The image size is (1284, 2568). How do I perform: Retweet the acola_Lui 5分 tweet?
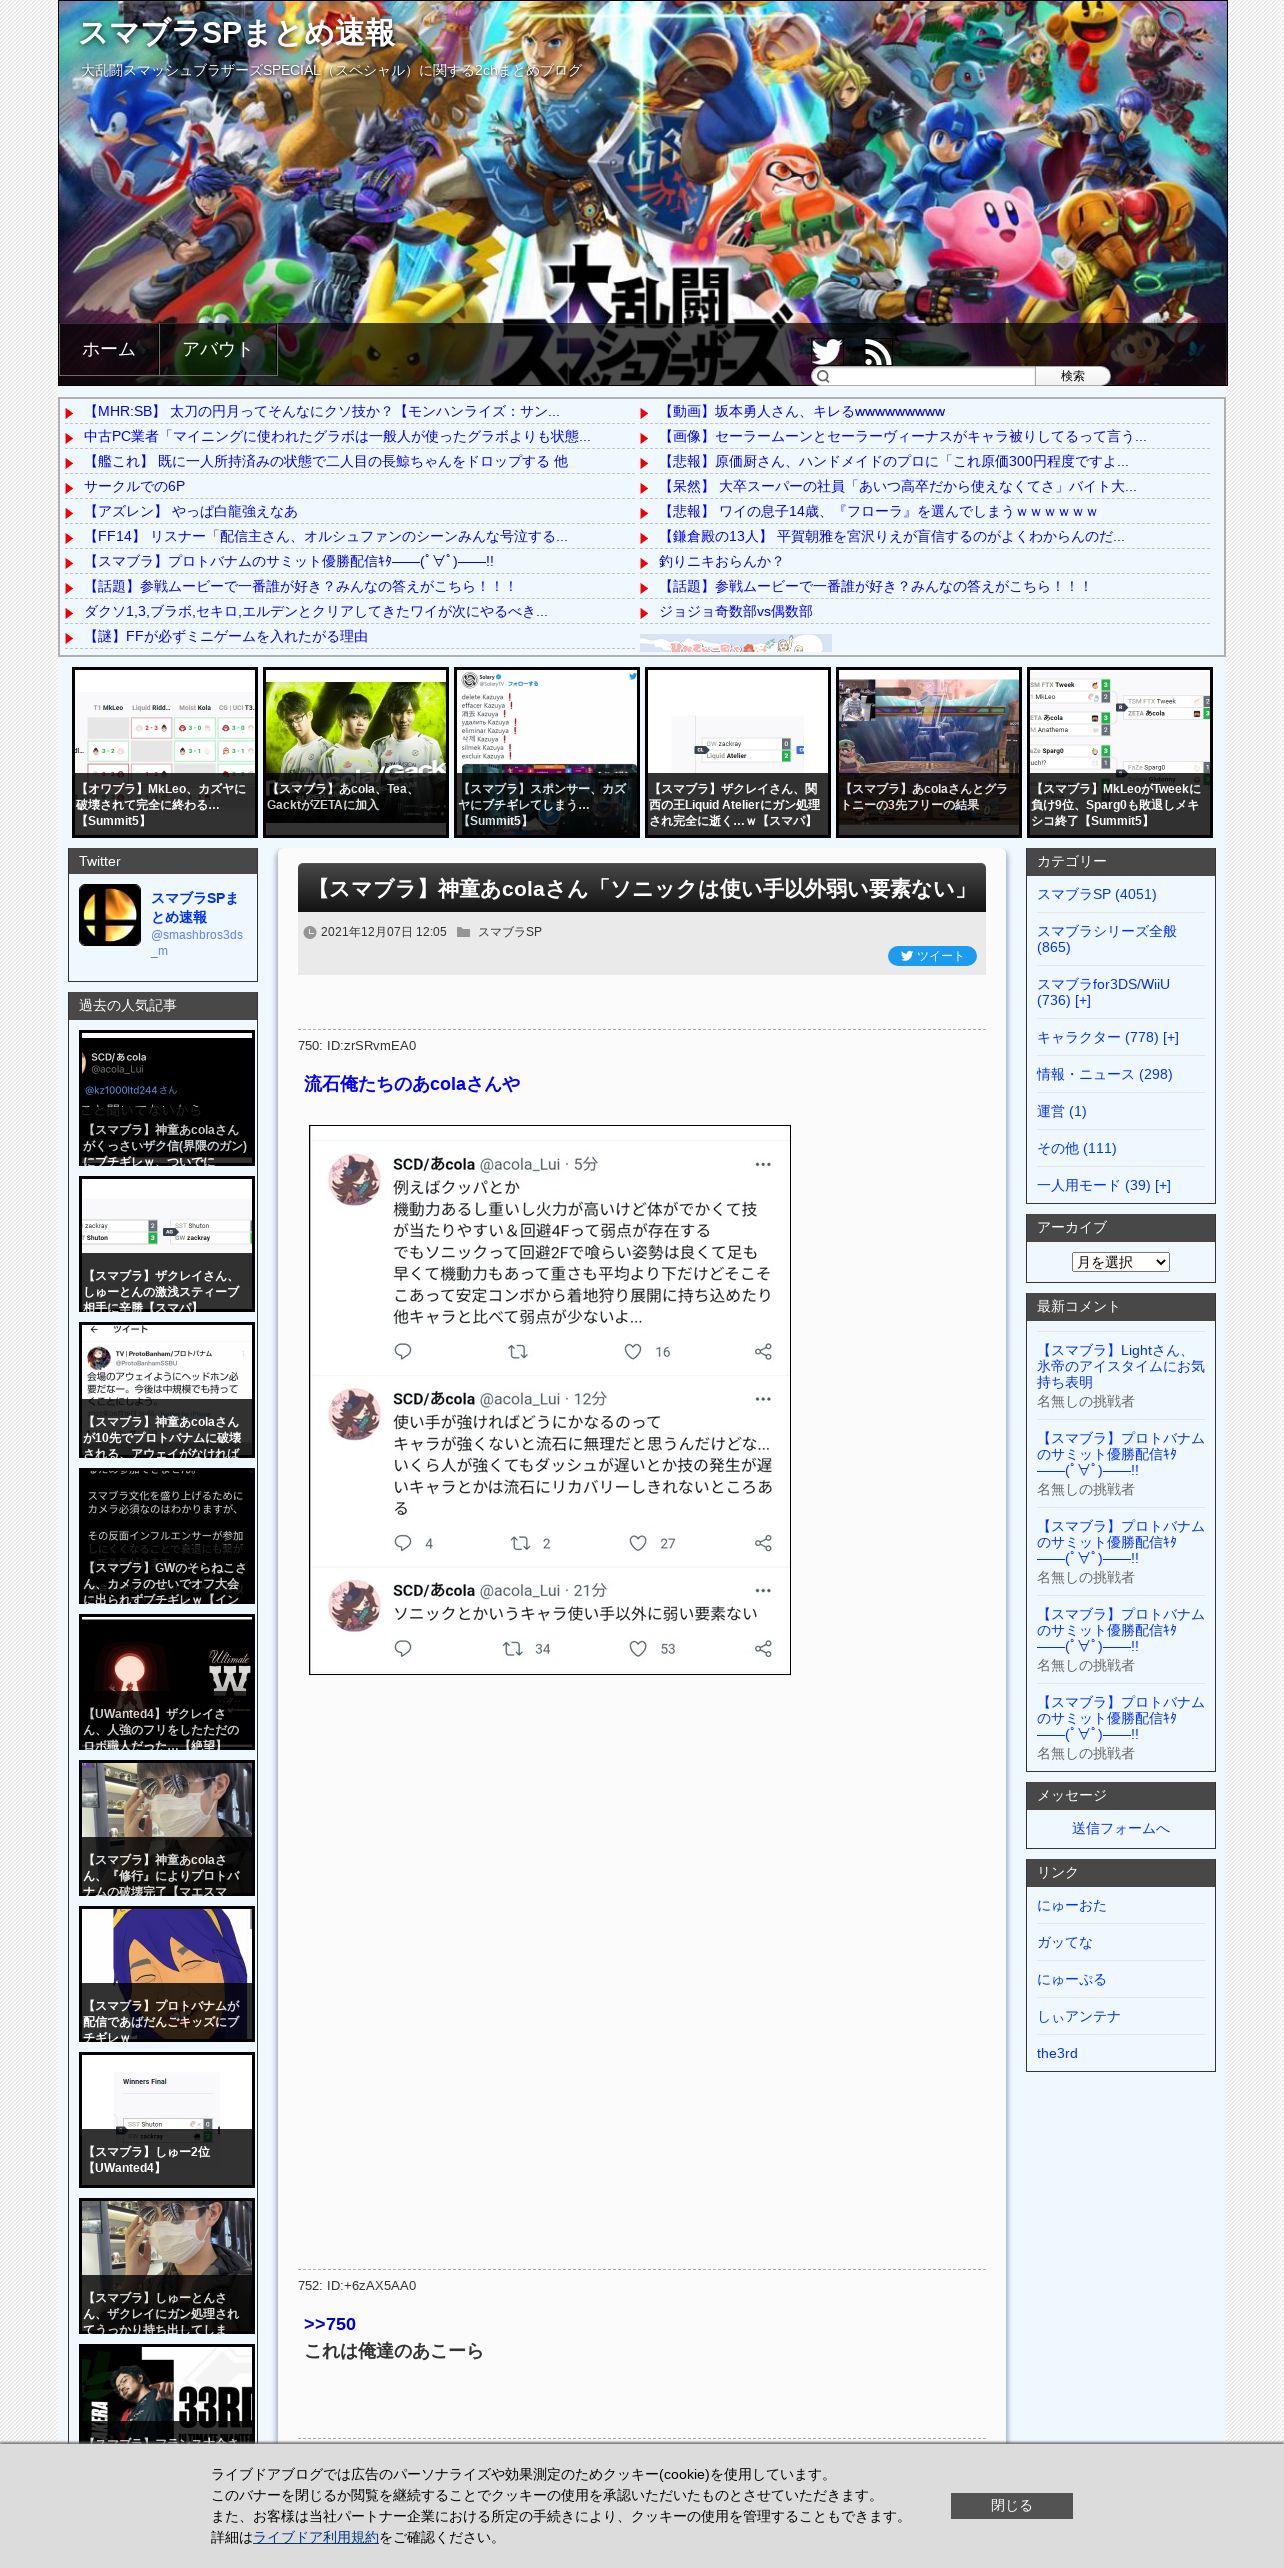pyautogui.click(x=518, y=1351)
